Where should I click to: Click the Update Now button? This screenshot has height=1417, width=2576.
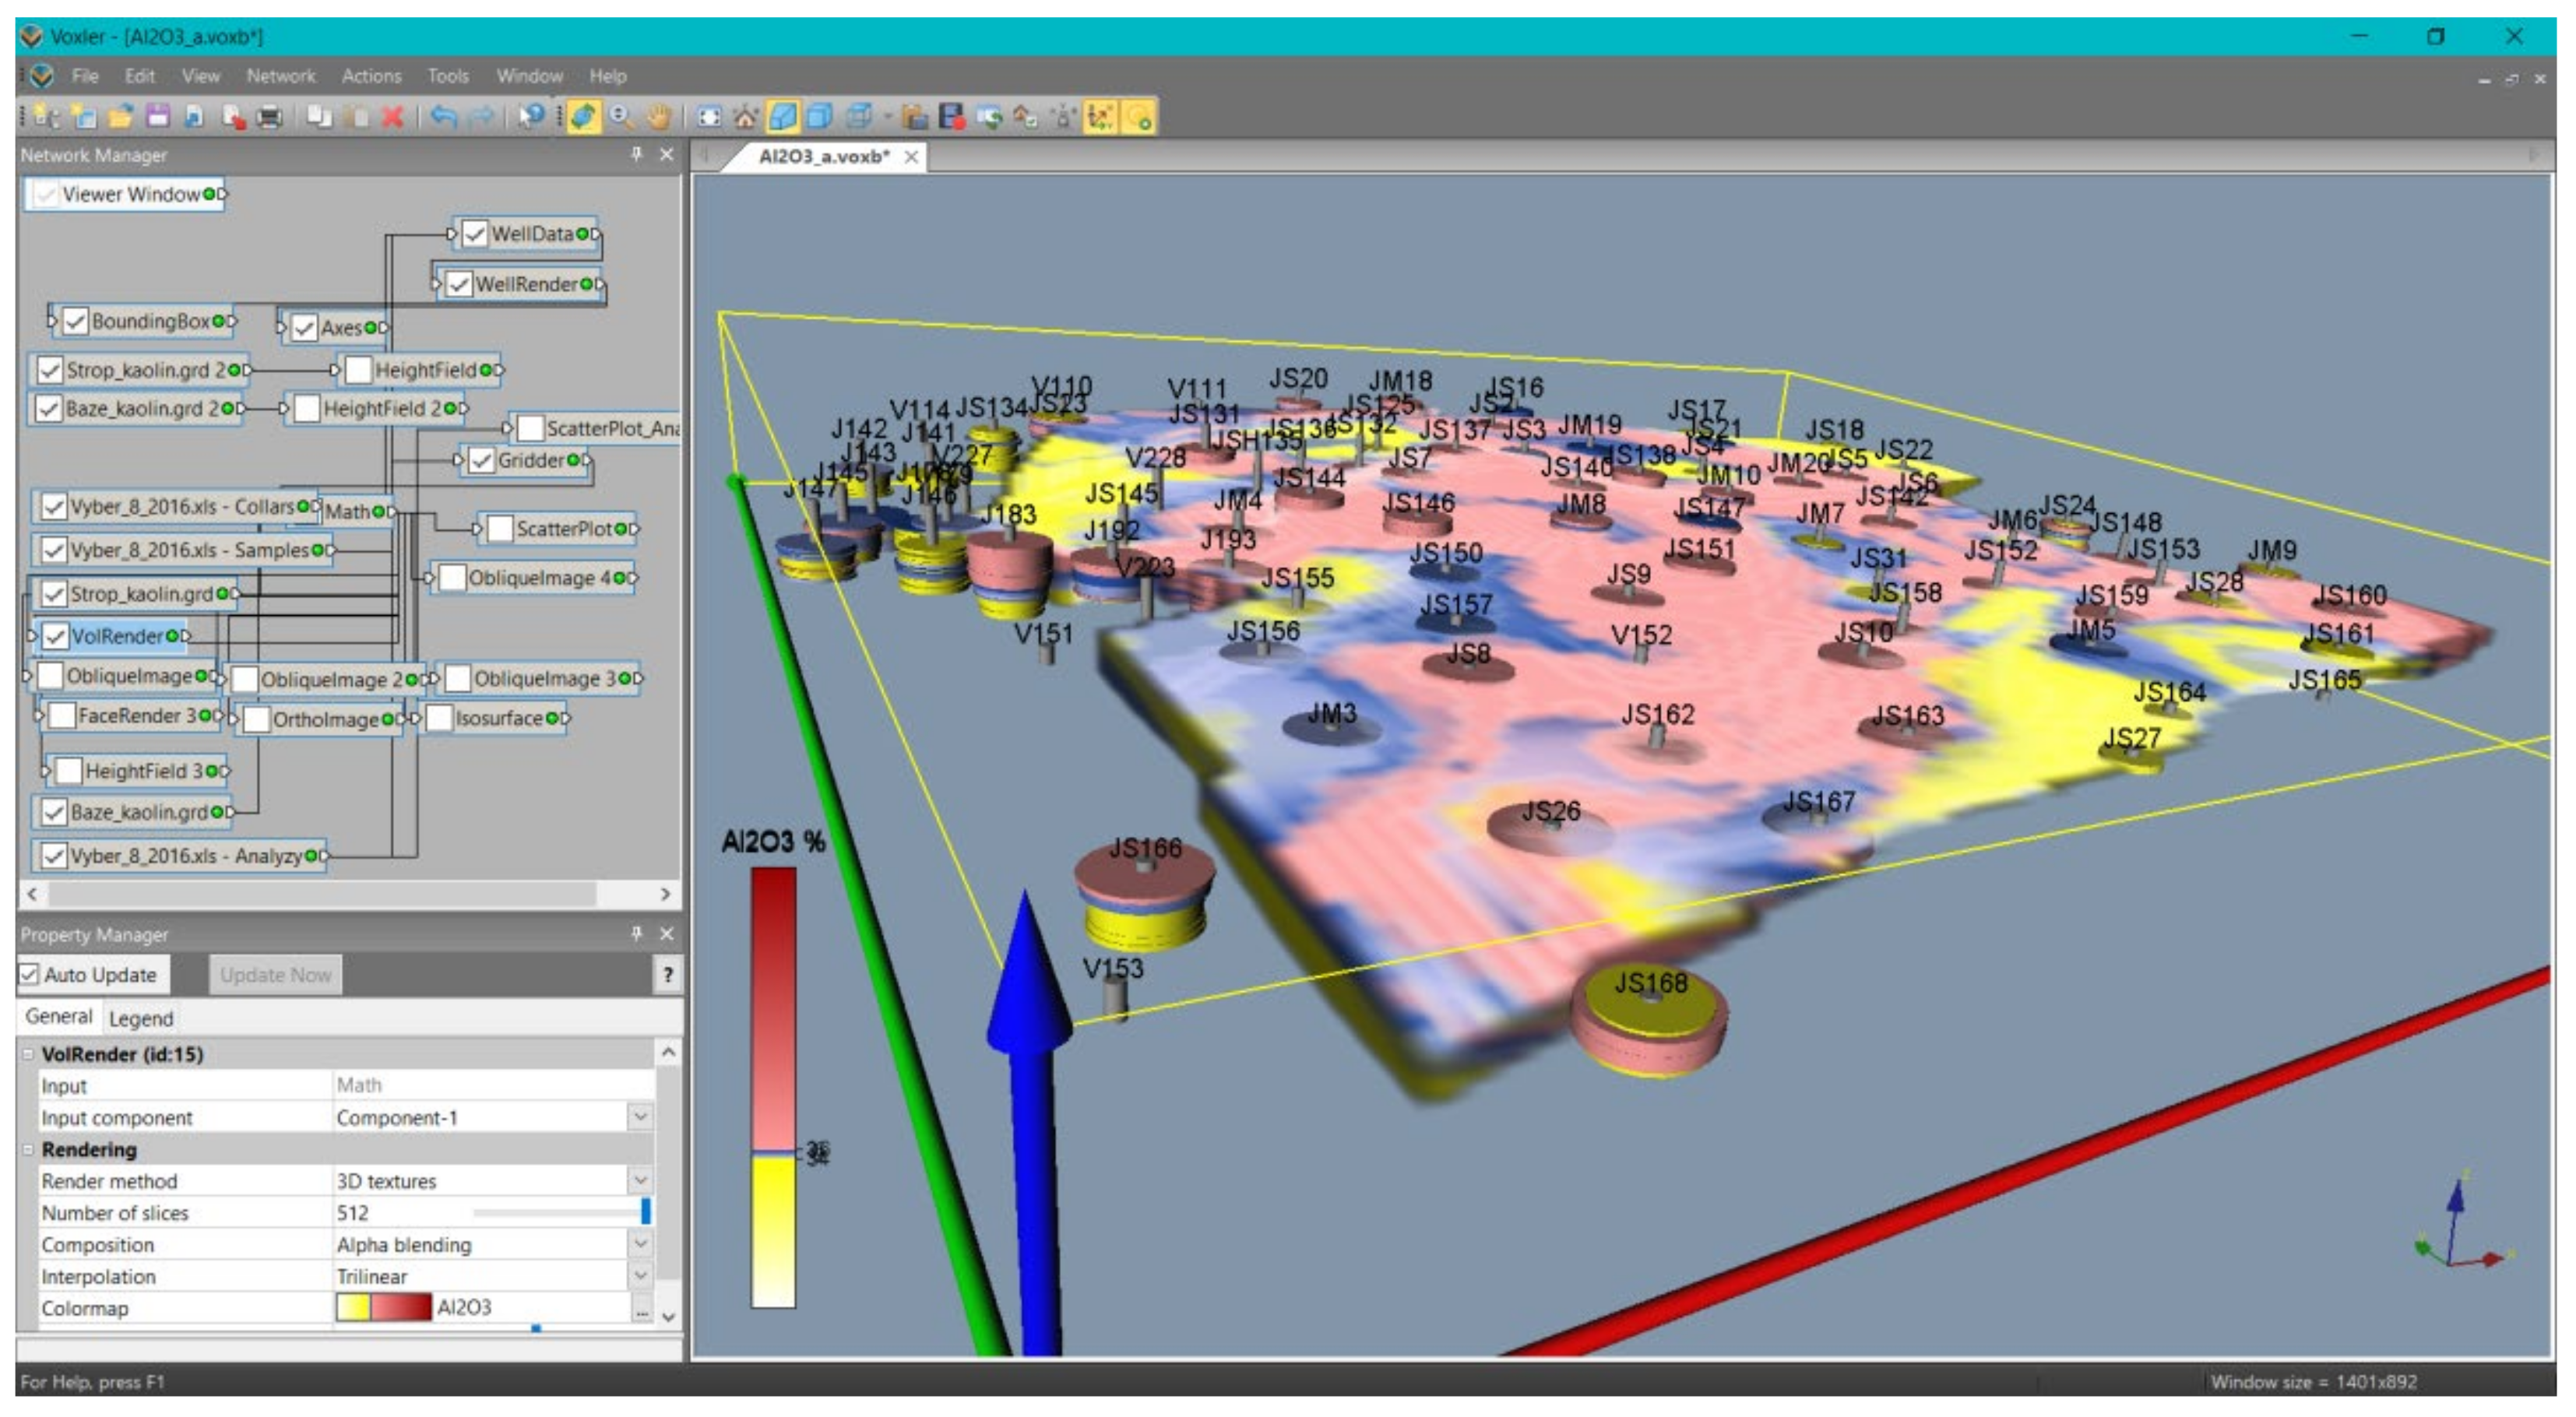coord(275,974)
